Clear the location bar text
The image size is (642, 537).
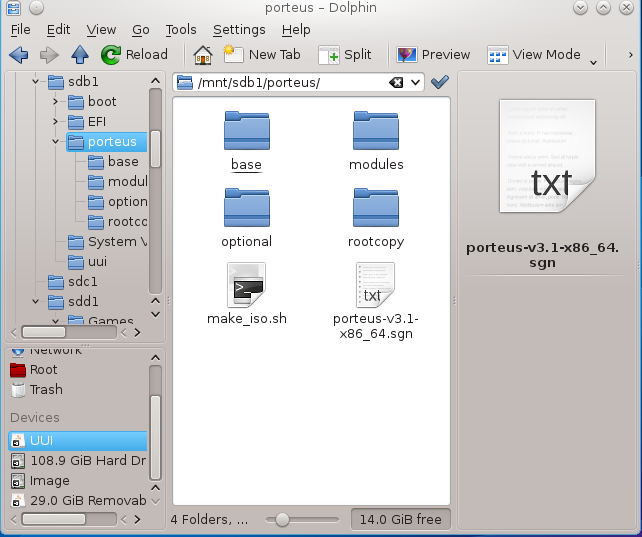[396, 82]
